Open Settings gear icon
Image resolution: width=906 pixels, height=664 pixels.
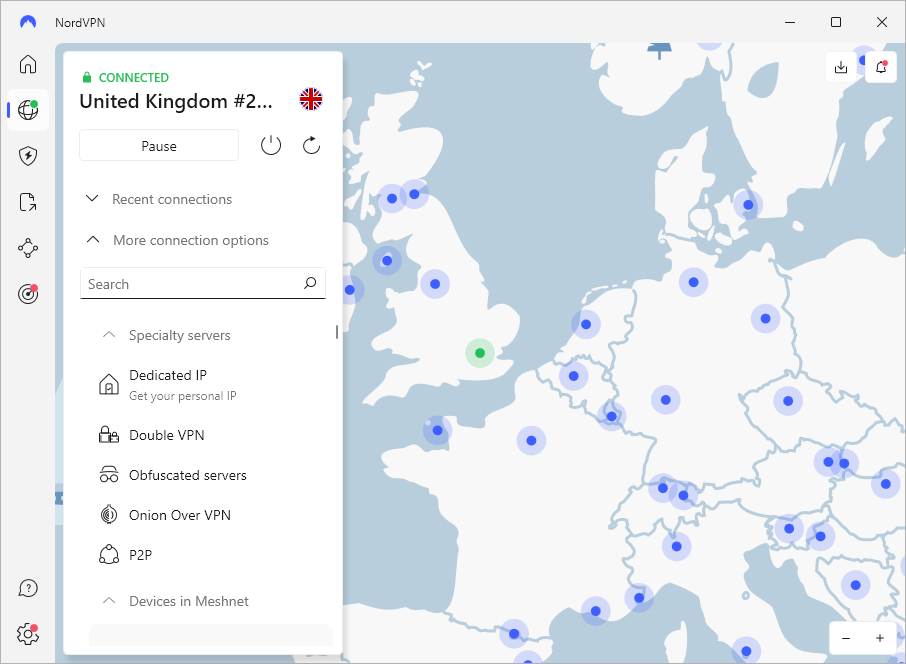(x=28, y=633)
